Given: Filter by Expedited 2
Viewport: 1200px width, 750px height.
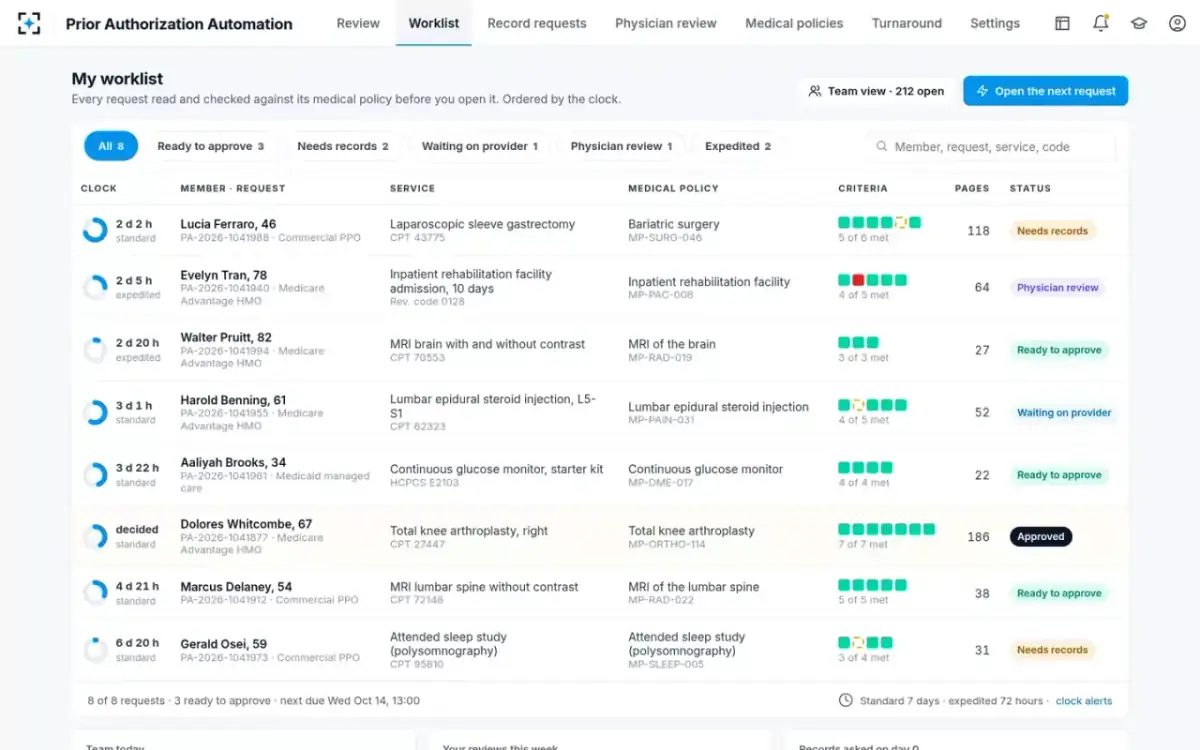Looking at the screenshot, I should (738, 146).
